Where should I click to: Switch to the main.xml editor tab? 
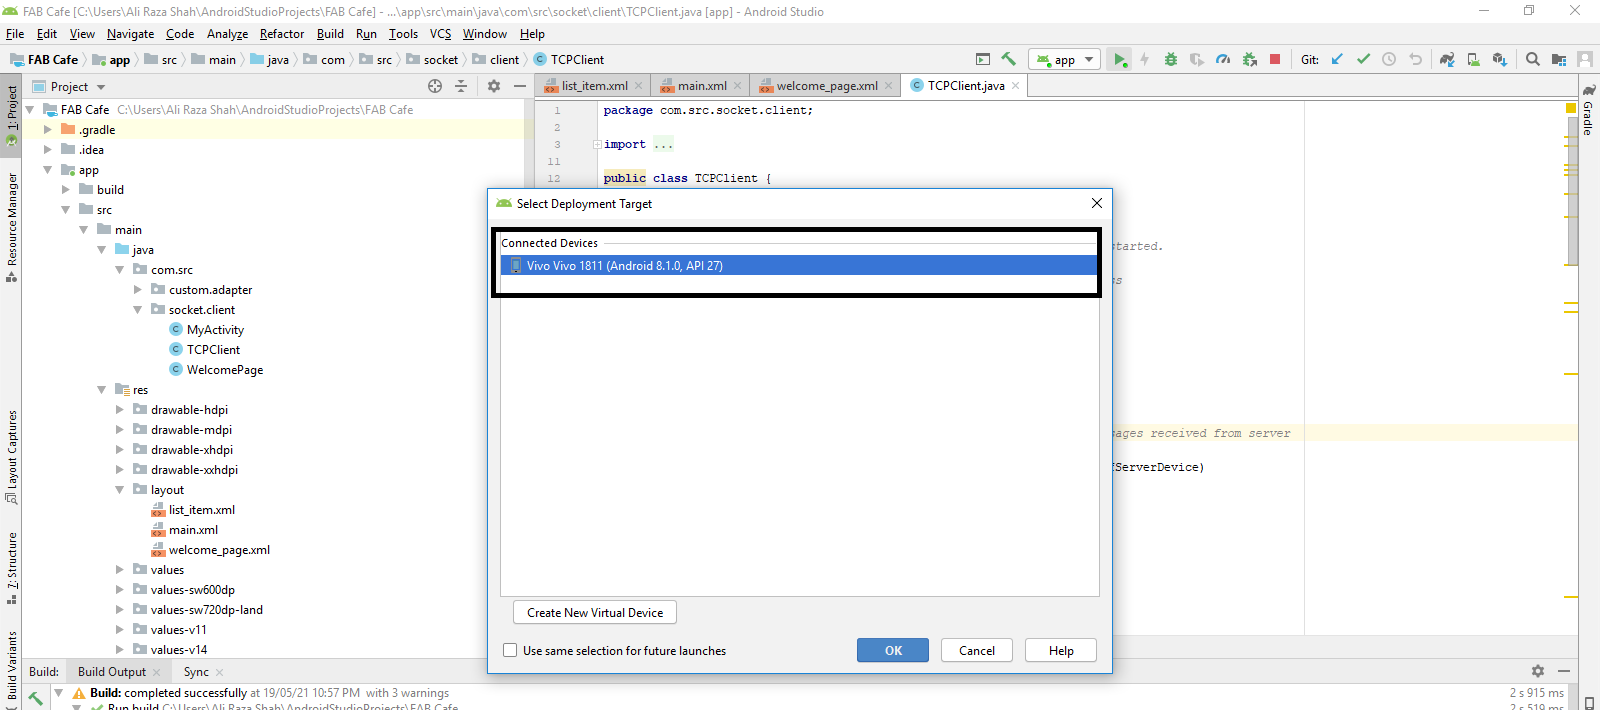click(x=702, y=86)
